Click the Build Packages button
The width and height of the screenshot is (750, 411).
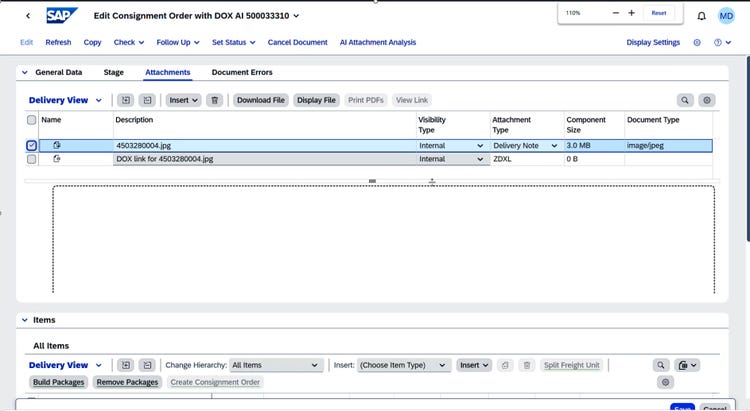coord(58,382)
